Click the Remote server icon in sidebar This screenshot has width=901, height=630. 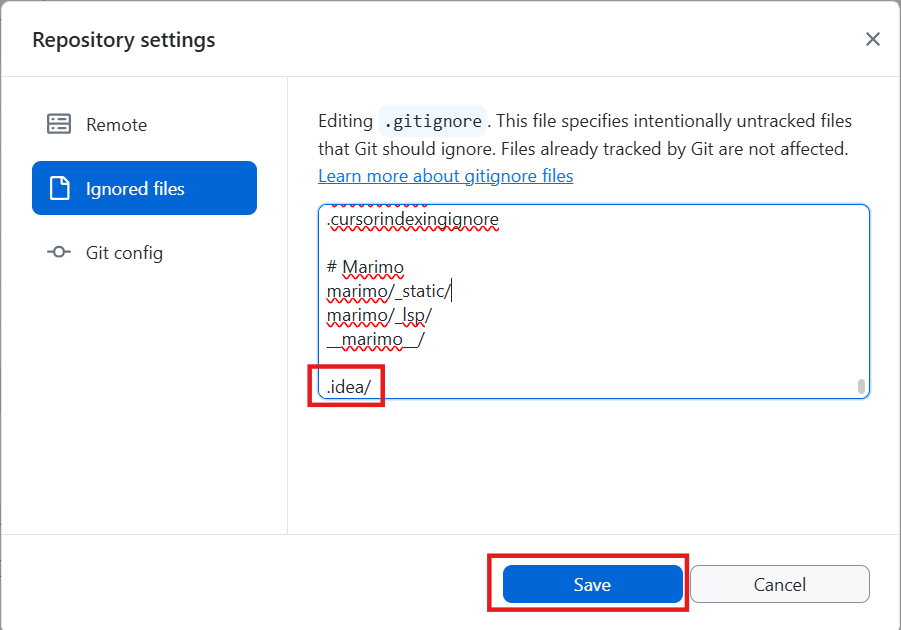coord(59,124)
